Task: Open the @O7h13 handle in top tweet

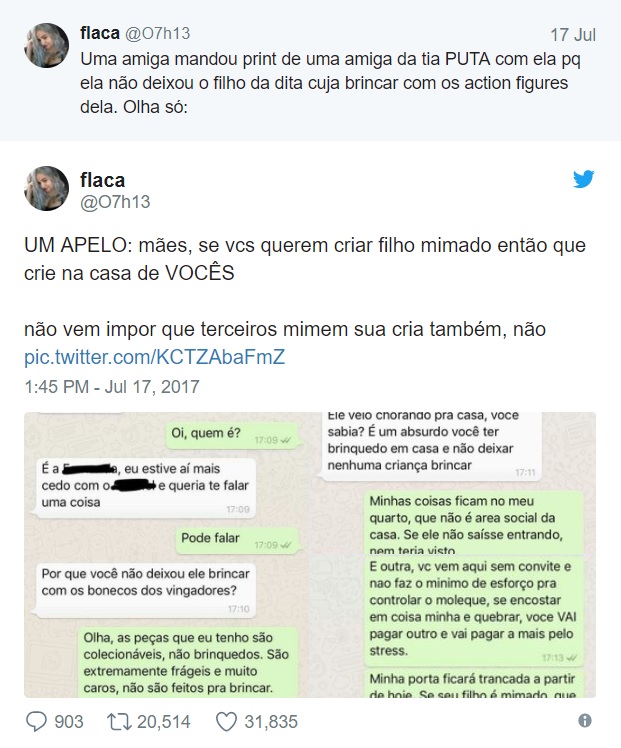Action: [157, 33]
